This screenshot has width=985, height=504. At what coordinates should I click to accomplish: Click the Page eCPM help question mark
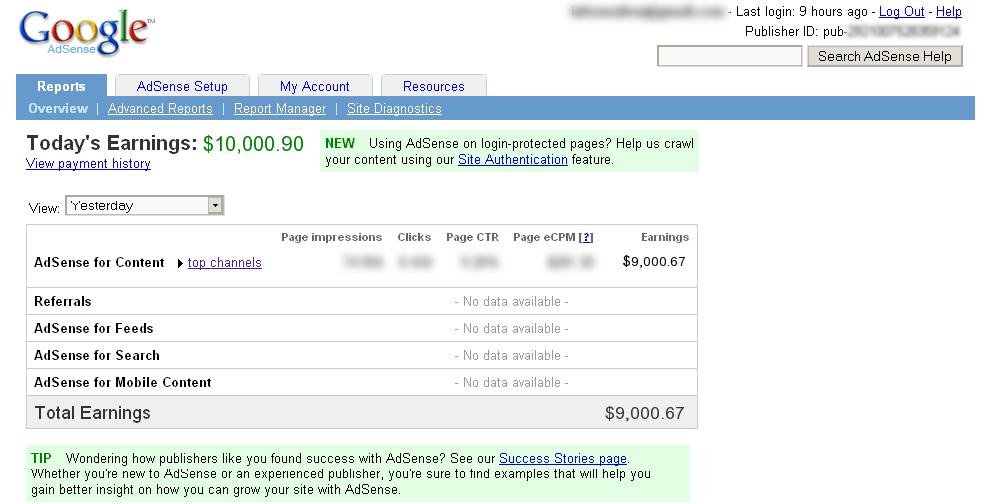click(586, 238)
